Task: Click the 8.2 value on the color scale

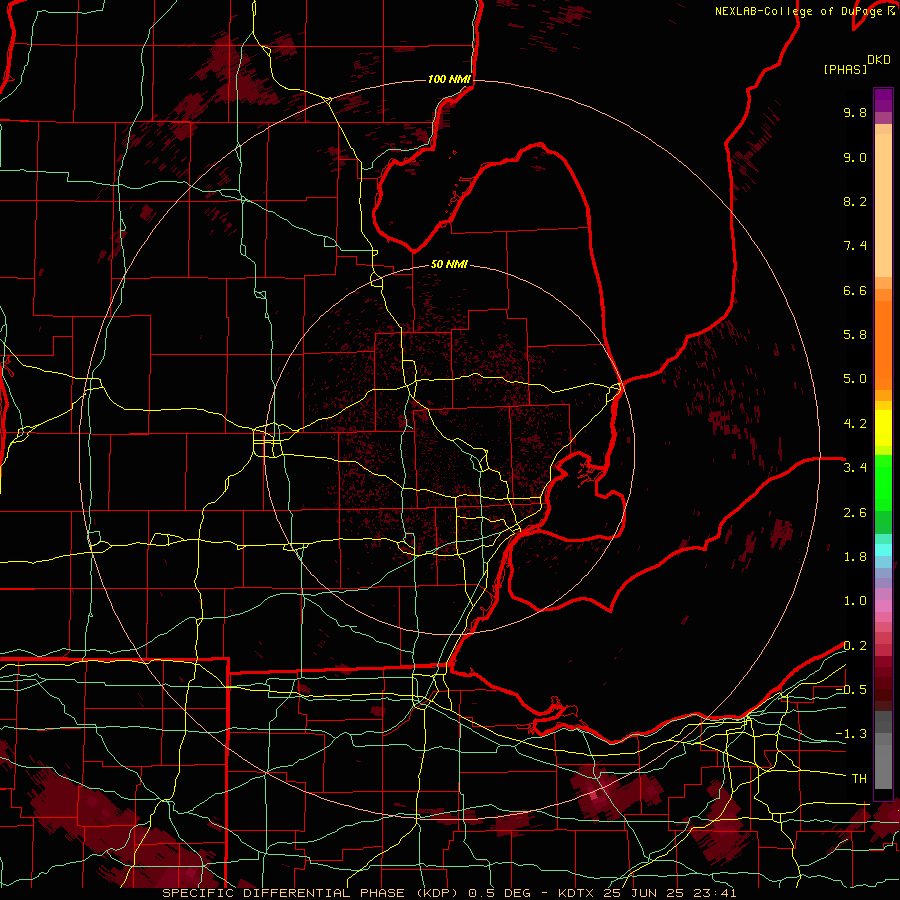Action: coord(855,201)
